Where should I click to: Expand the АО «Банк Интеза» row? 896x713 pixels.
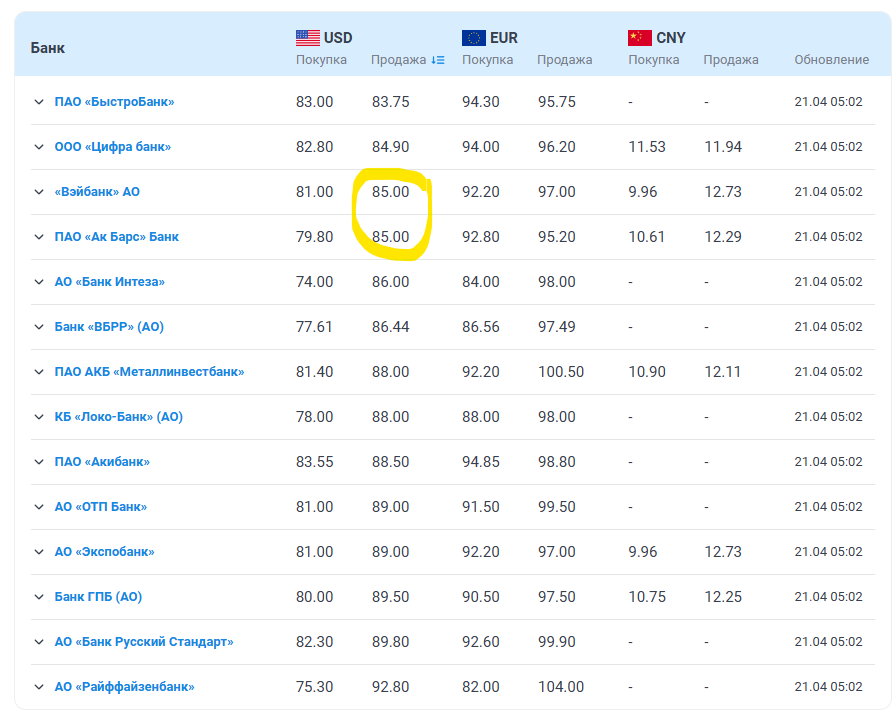click(x=39, y=282)
